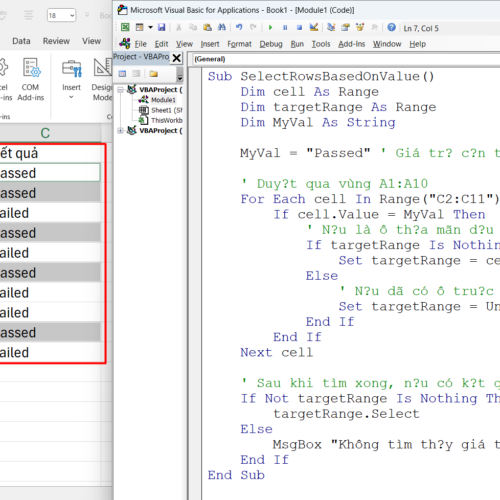Stop the macro with the Reset icon
Image resolution: width=500 pixels, height=500 pixels.
[299, 27]
